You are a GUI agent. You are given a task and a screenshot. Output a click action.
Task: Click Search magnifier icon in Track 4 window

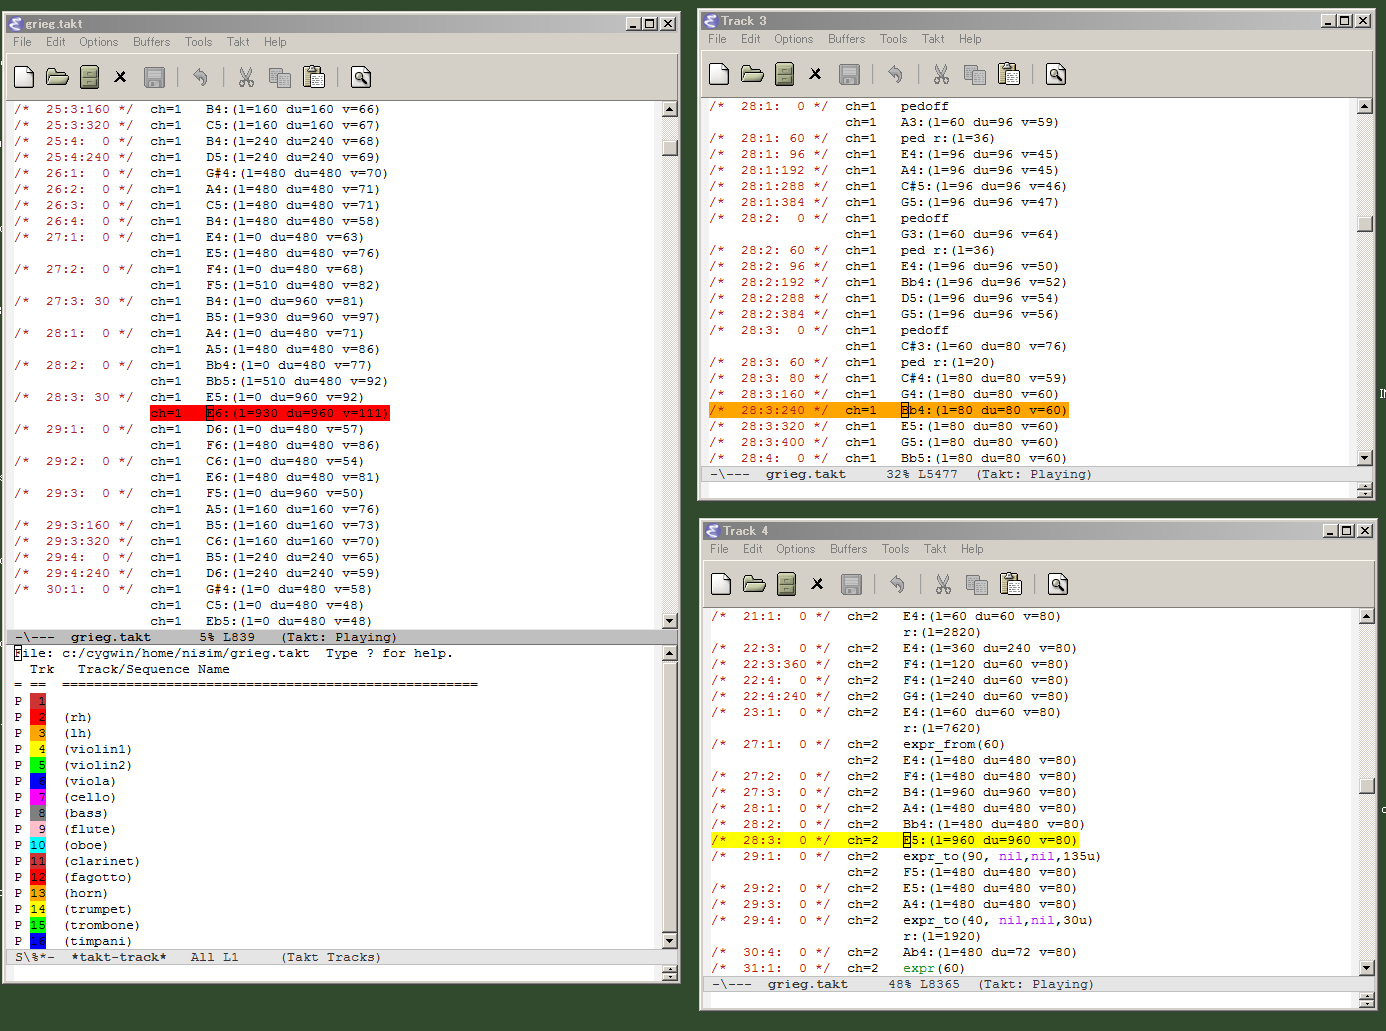[1058, 584]
